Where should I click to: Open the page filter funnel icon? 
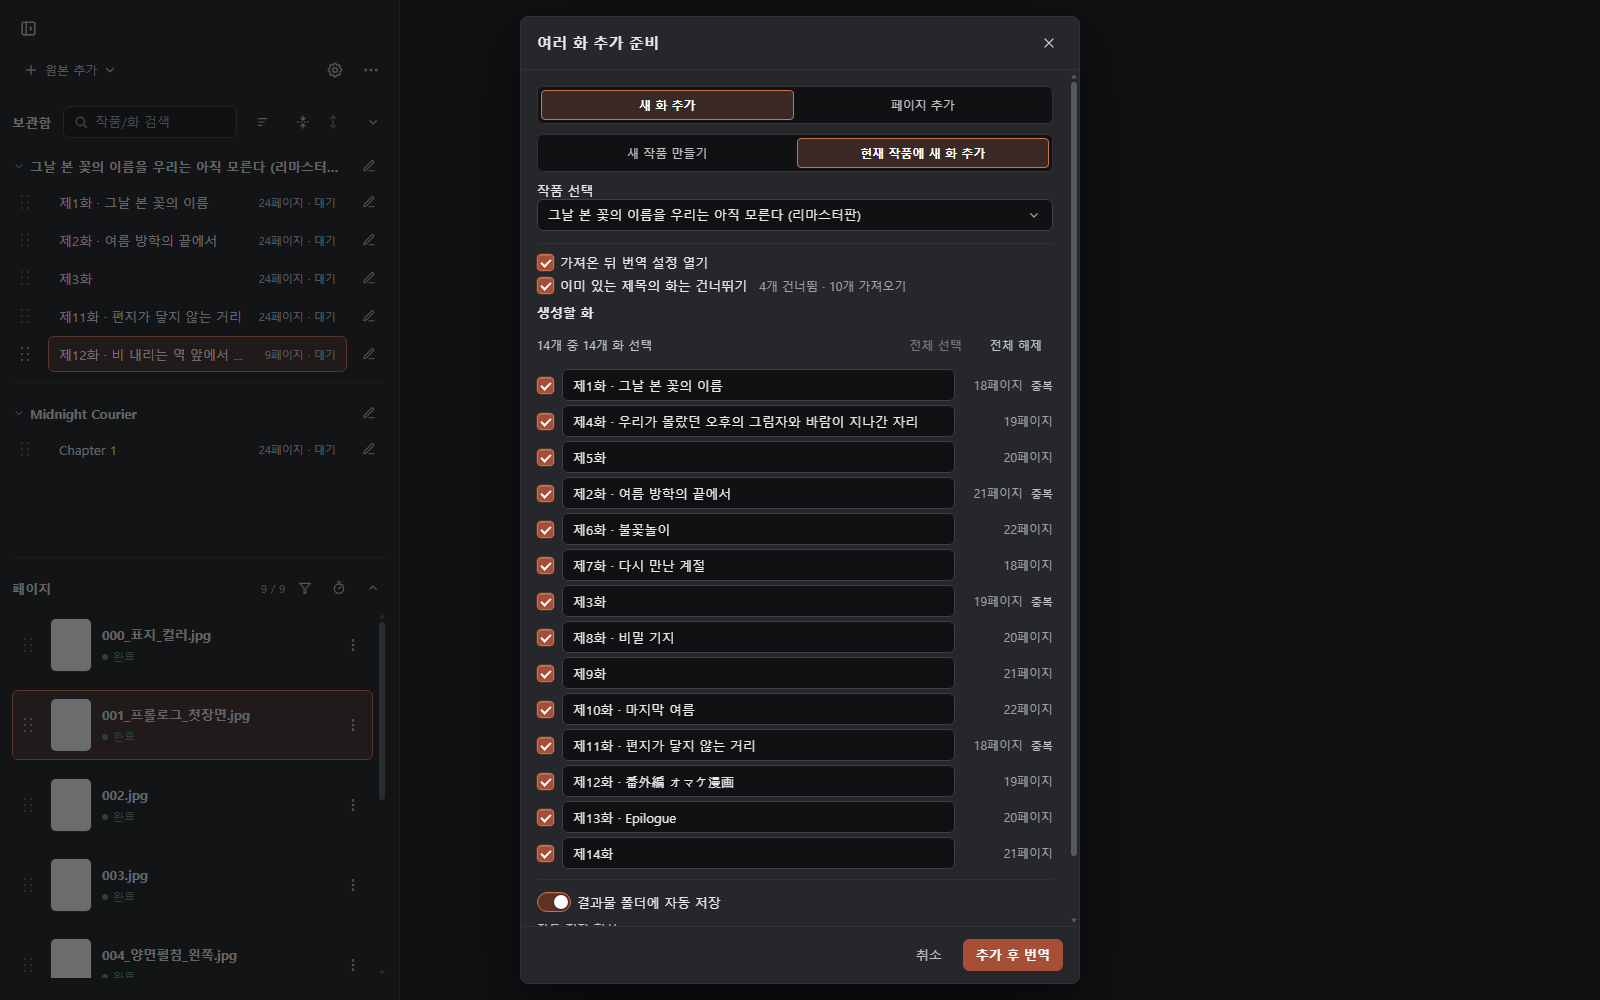coord(305,588)
